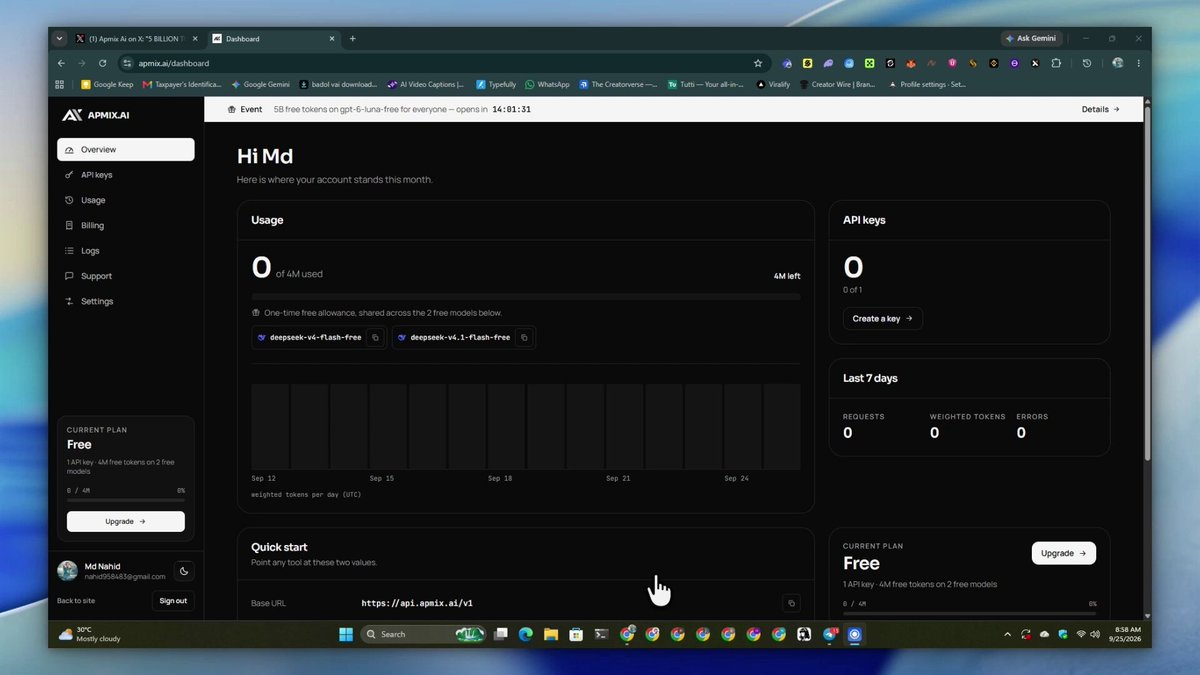
Task: Open event Details in the banner
Action: click(x=1100, y=109)
